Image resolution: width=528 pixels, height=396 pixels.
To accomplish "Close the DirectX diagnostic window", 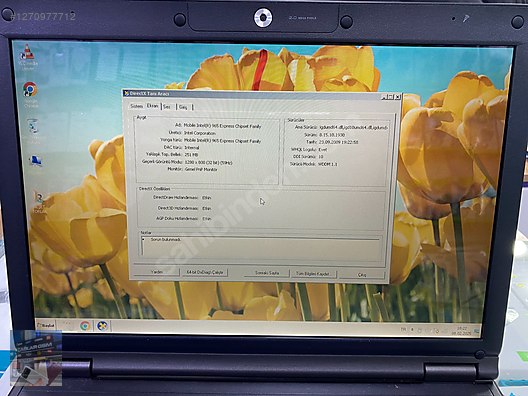I will 397,97.
